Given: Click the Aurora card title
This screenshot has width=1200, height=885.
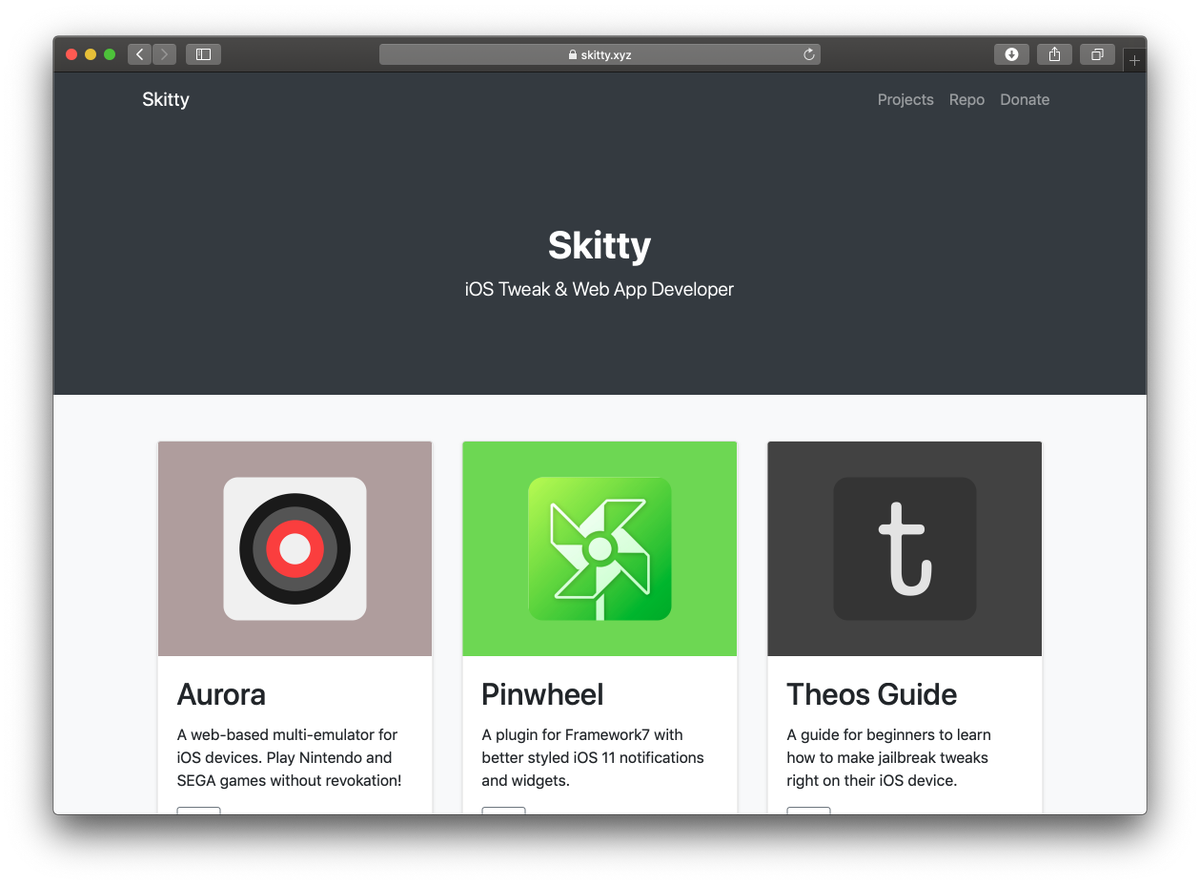Looking at the screenshot, I should tap(221, 694).
